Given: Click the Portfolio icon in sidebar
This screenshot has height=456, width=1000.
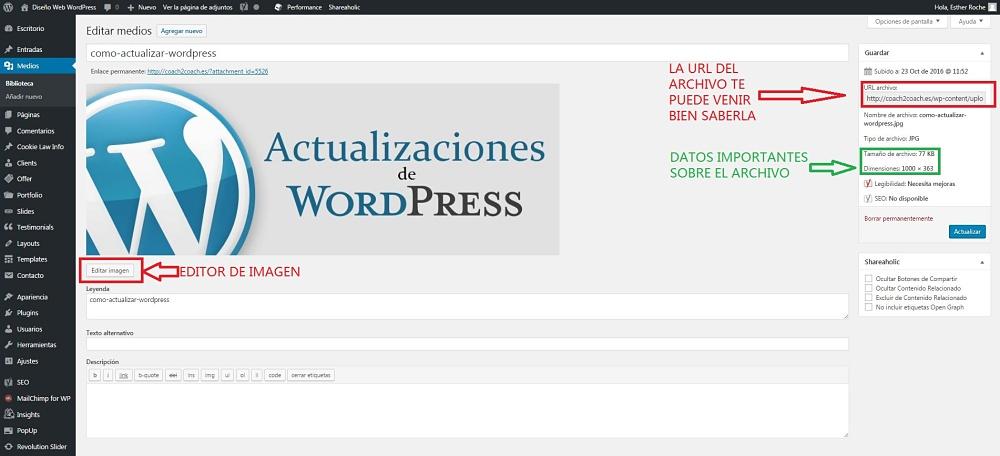Looking at the screenshot, I should click(x=8, y=195).
